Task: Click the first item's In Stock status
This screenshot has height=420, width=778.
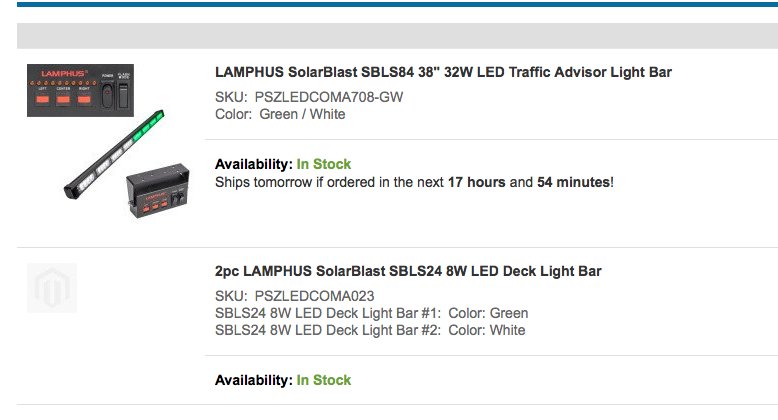Action: pos(324,164)
